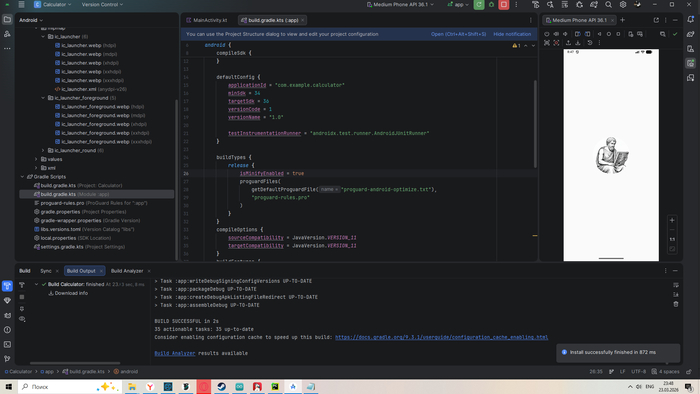Open app run configuration dropdown
This screenshot has width=700, height=394.
[x=458, y=4]
